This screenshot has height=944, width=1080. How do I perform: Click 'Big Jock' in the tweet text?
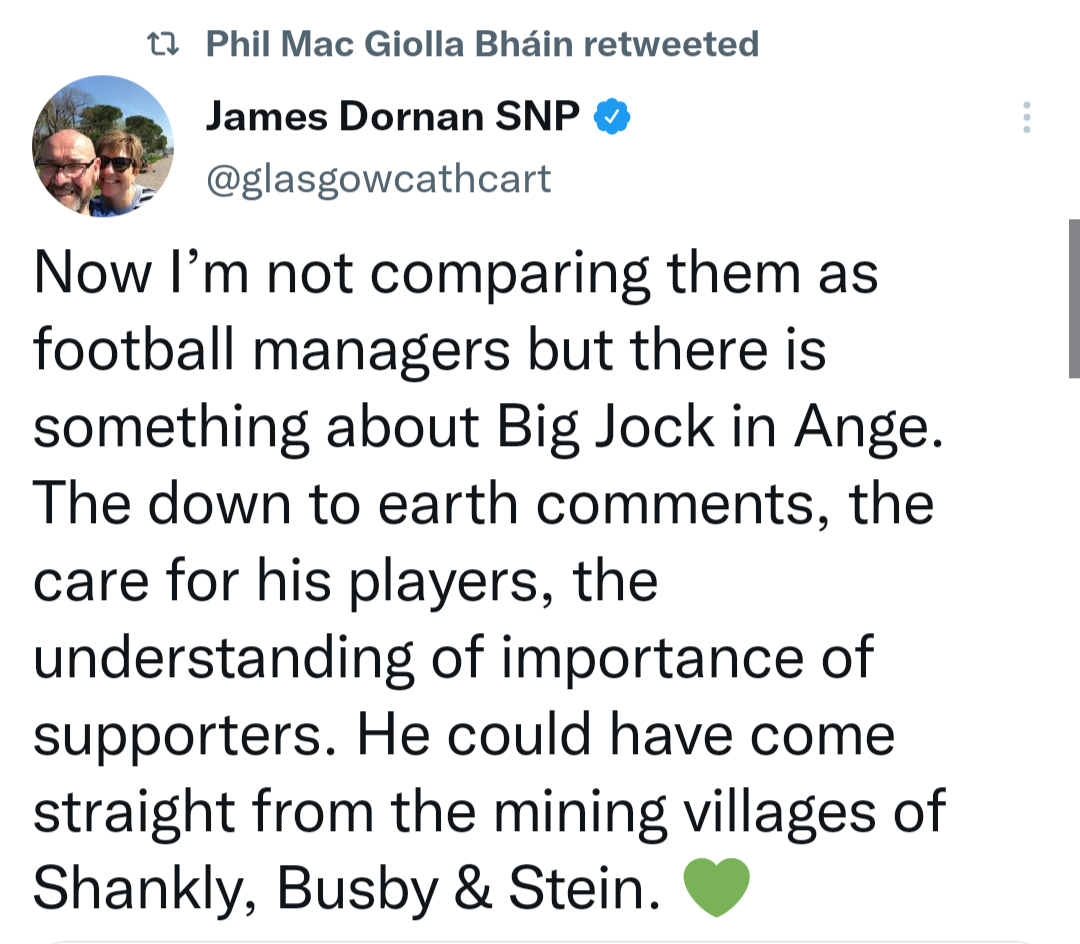[605, 427]
